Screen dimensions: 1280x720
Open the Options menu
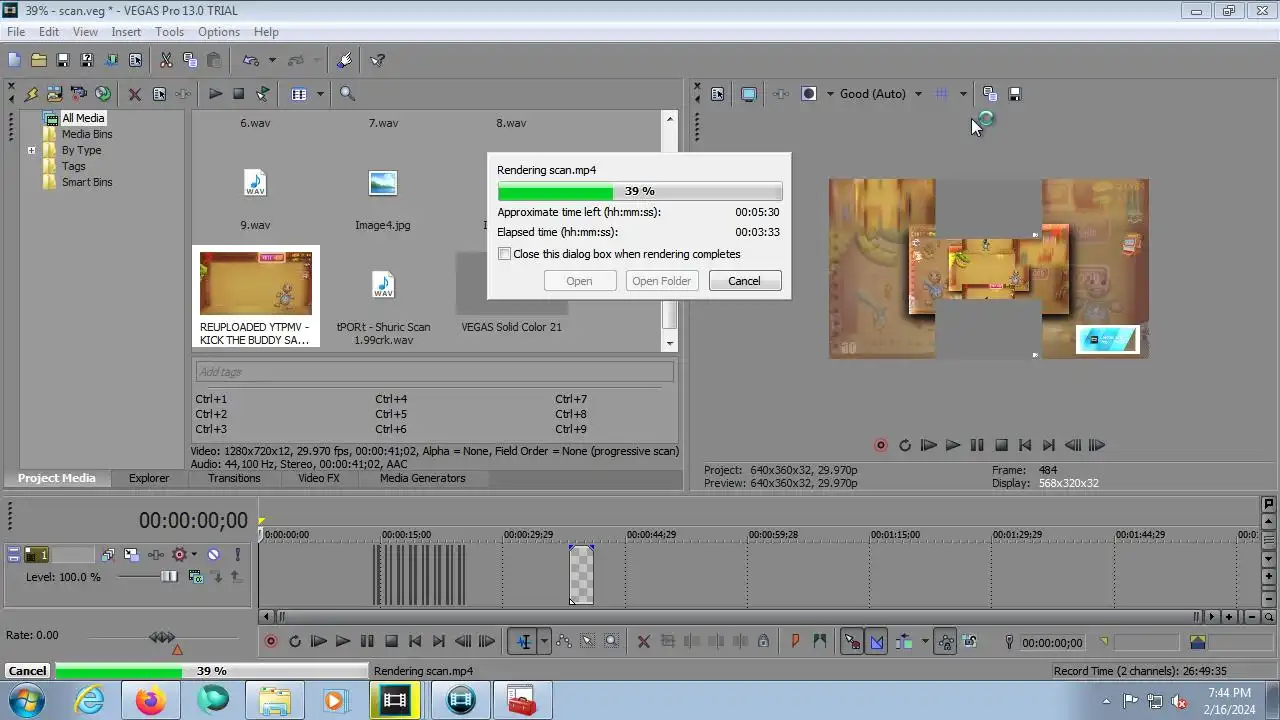219,32
